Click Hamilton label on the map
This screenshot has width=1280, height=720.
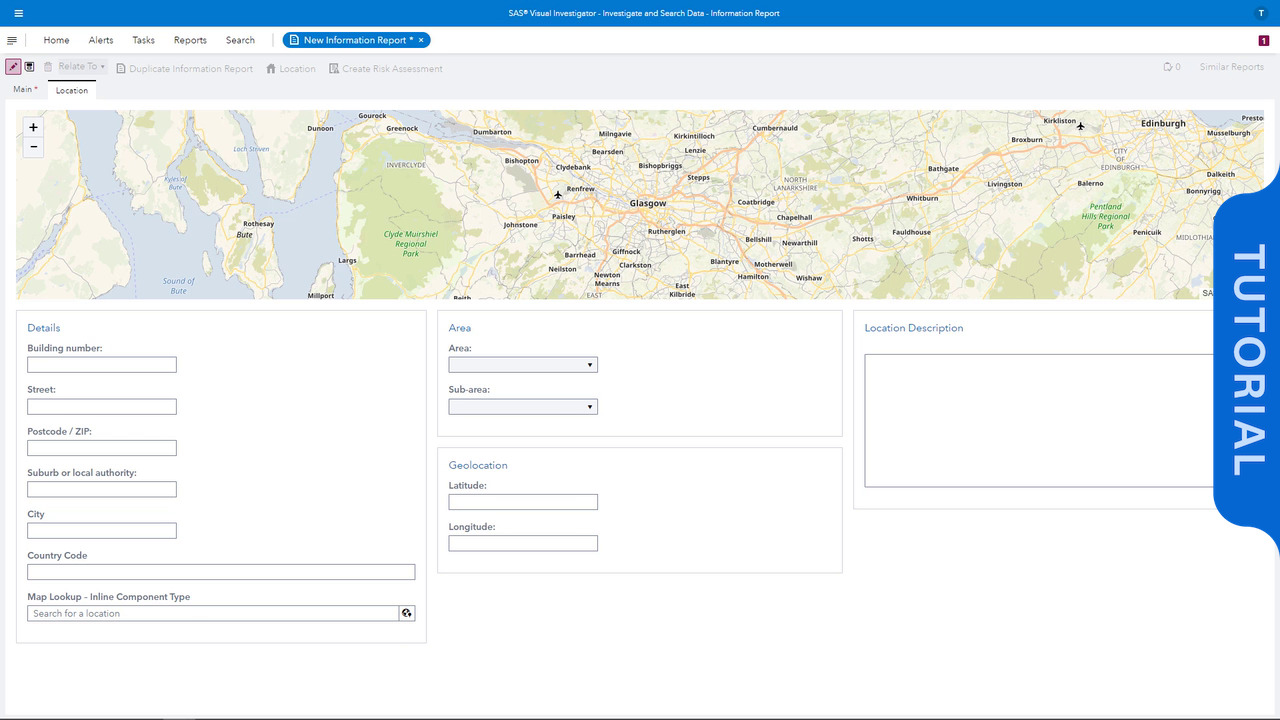(753, 276)
